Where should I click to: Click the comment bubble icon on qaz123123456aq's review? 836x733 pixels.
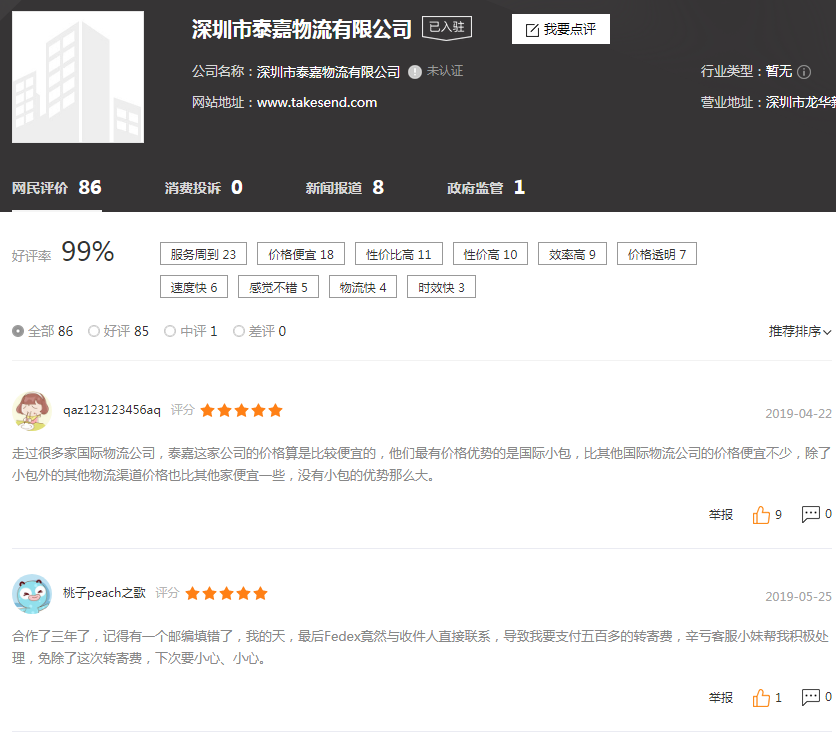tap(810, 515)
